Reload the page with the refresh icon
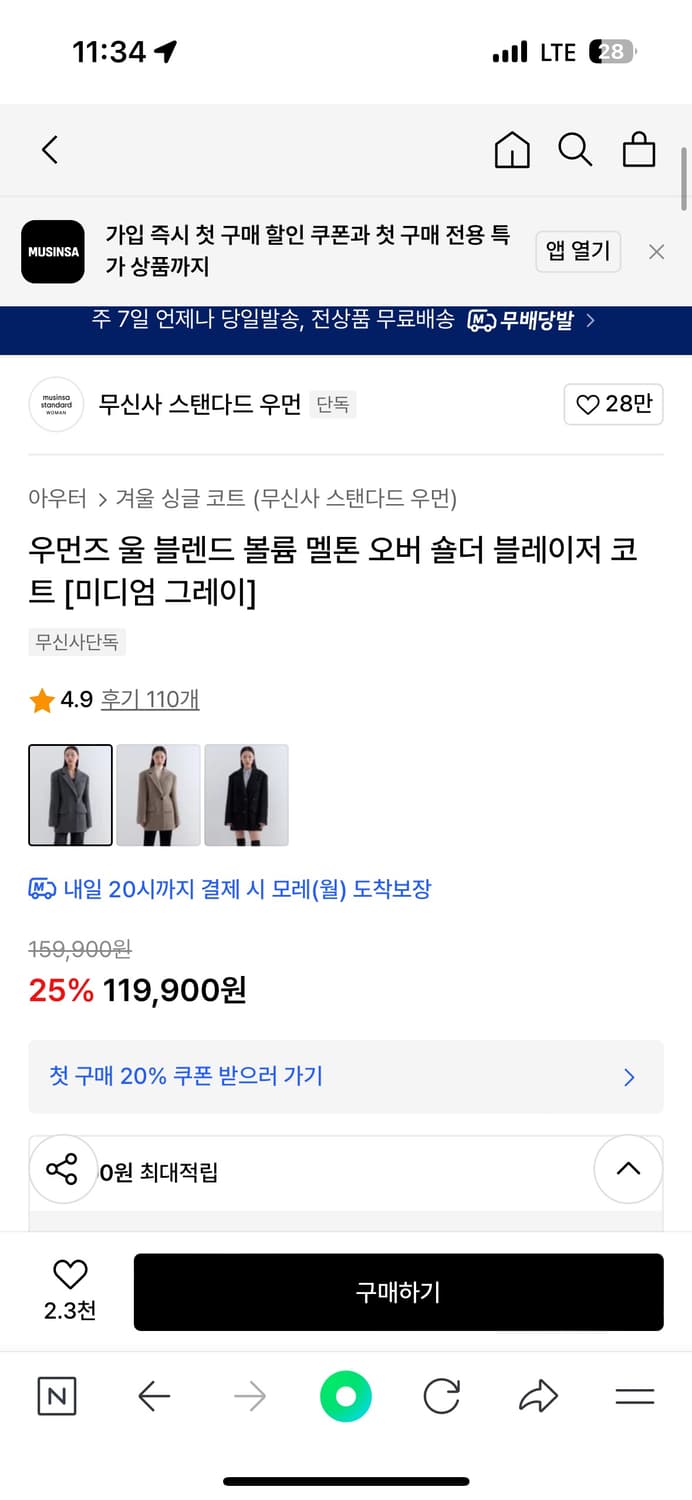The width and height of the screenshot is (692, 1500). 441,1397
